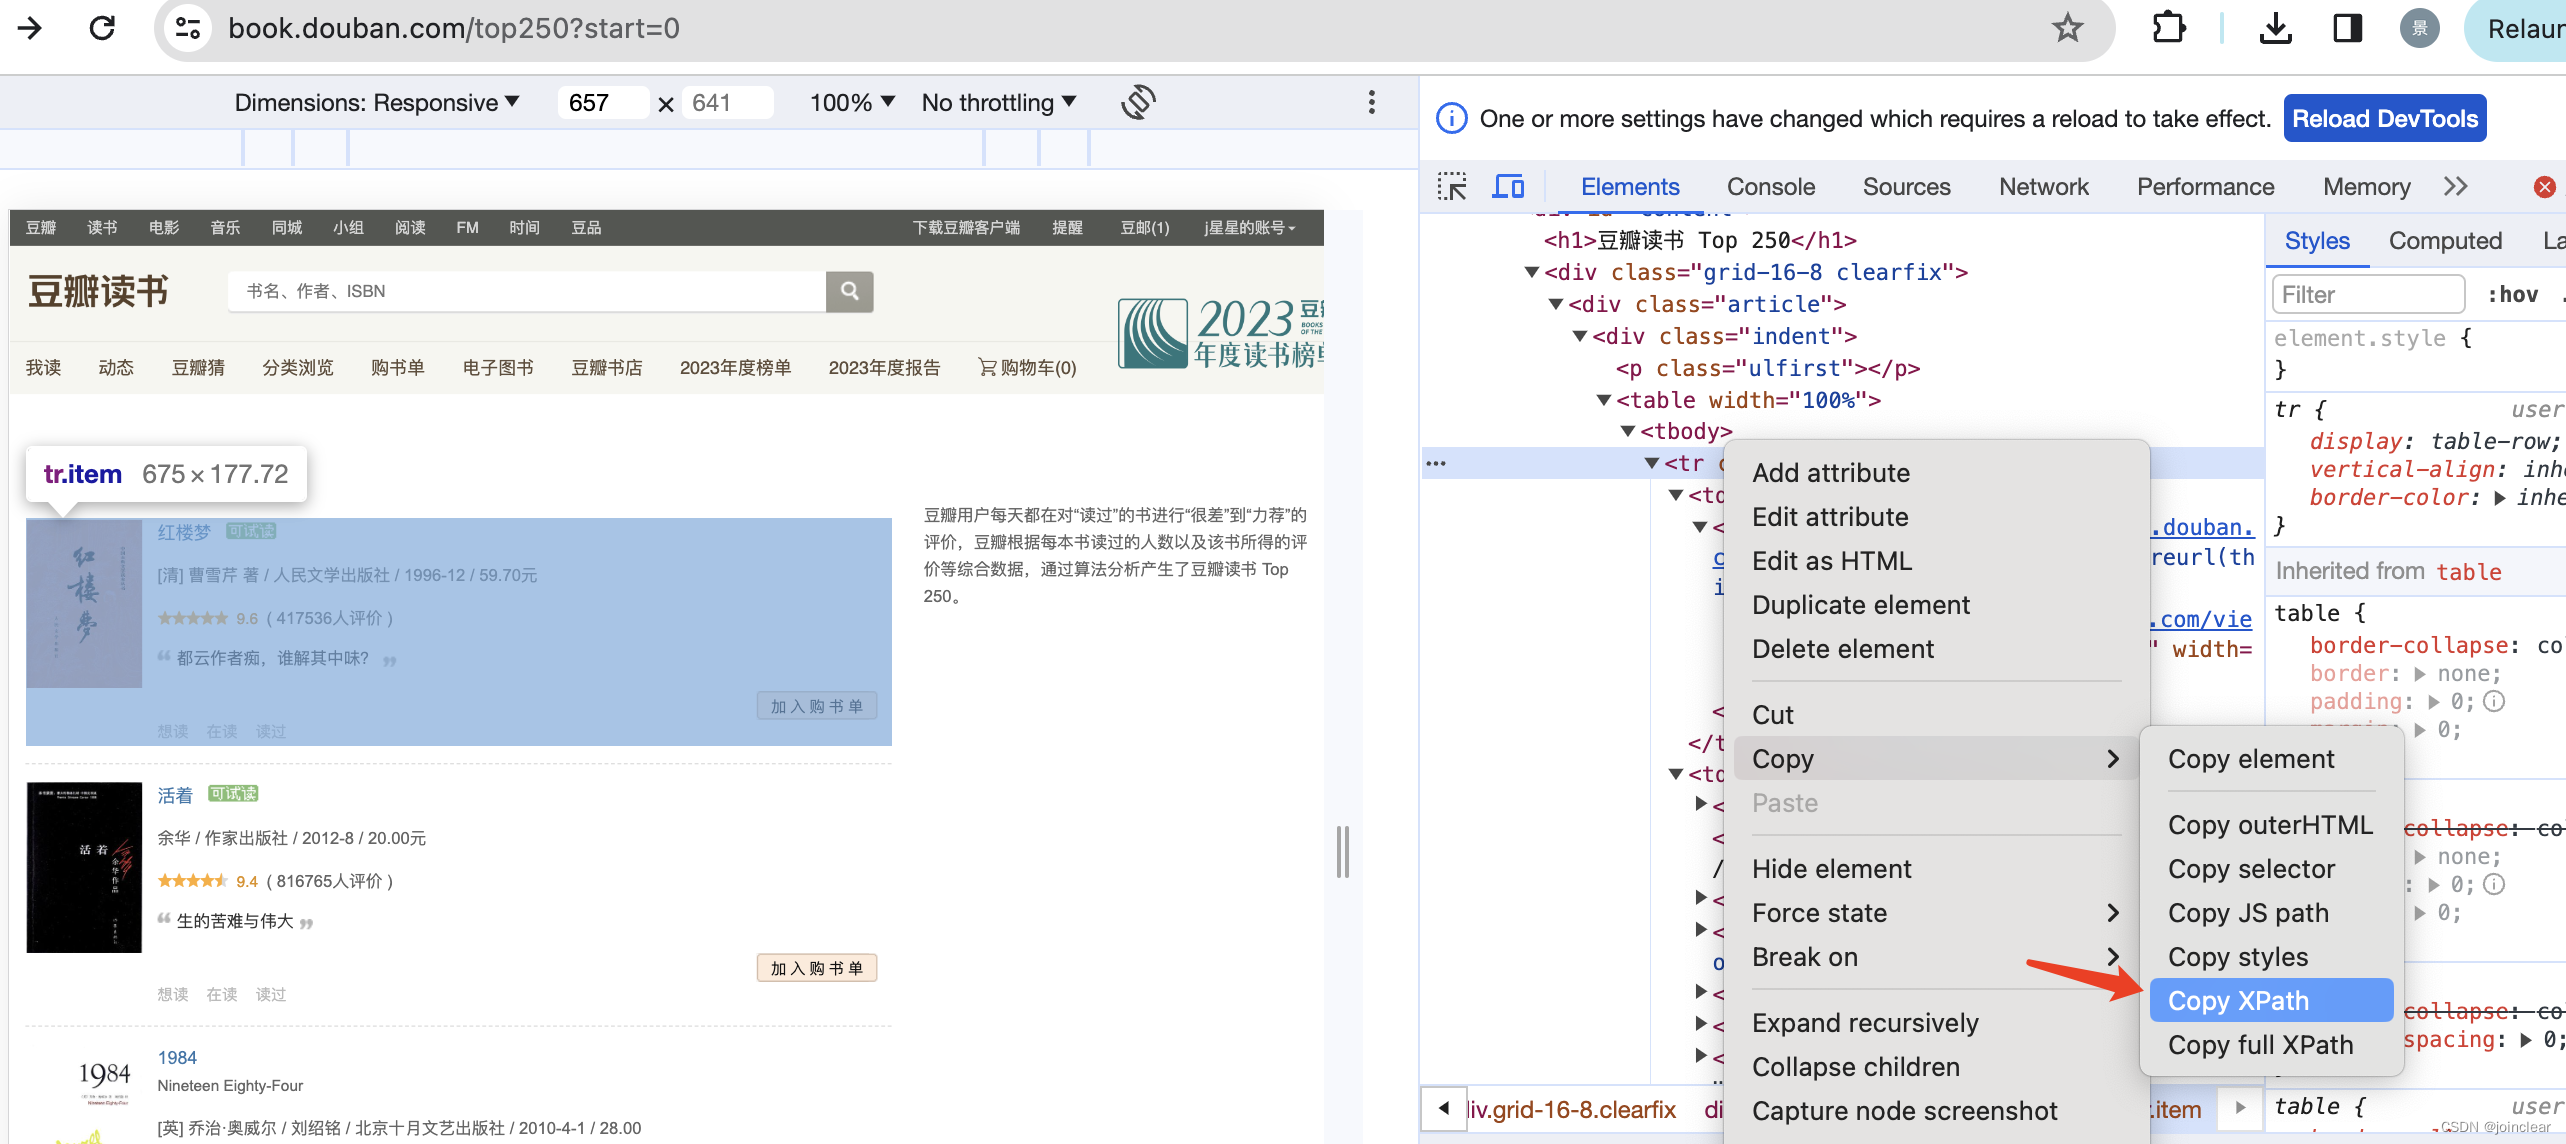Select Copy XPath in the submenu

click(x=2271, y=1001)
